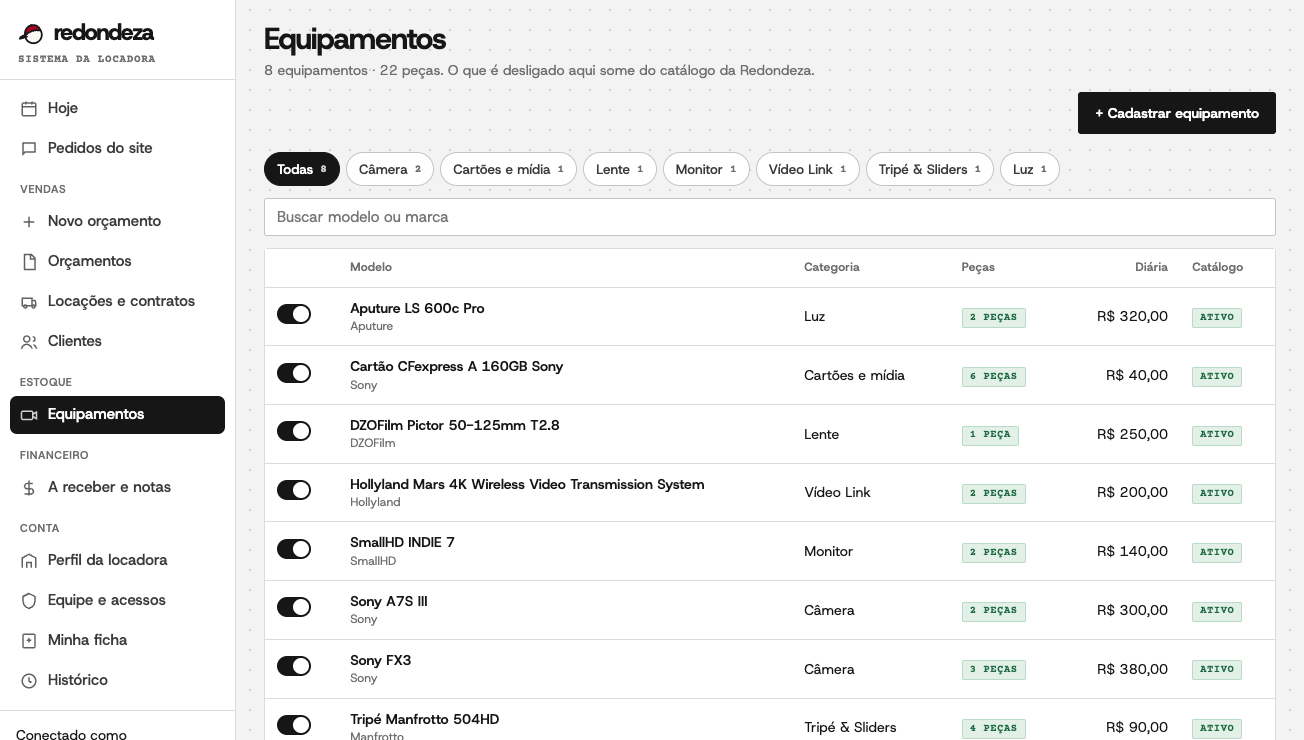The height and width of the screenshot is (740, 1304).
Task: Click the Redondeza logo icon
Action: point(32,33)
